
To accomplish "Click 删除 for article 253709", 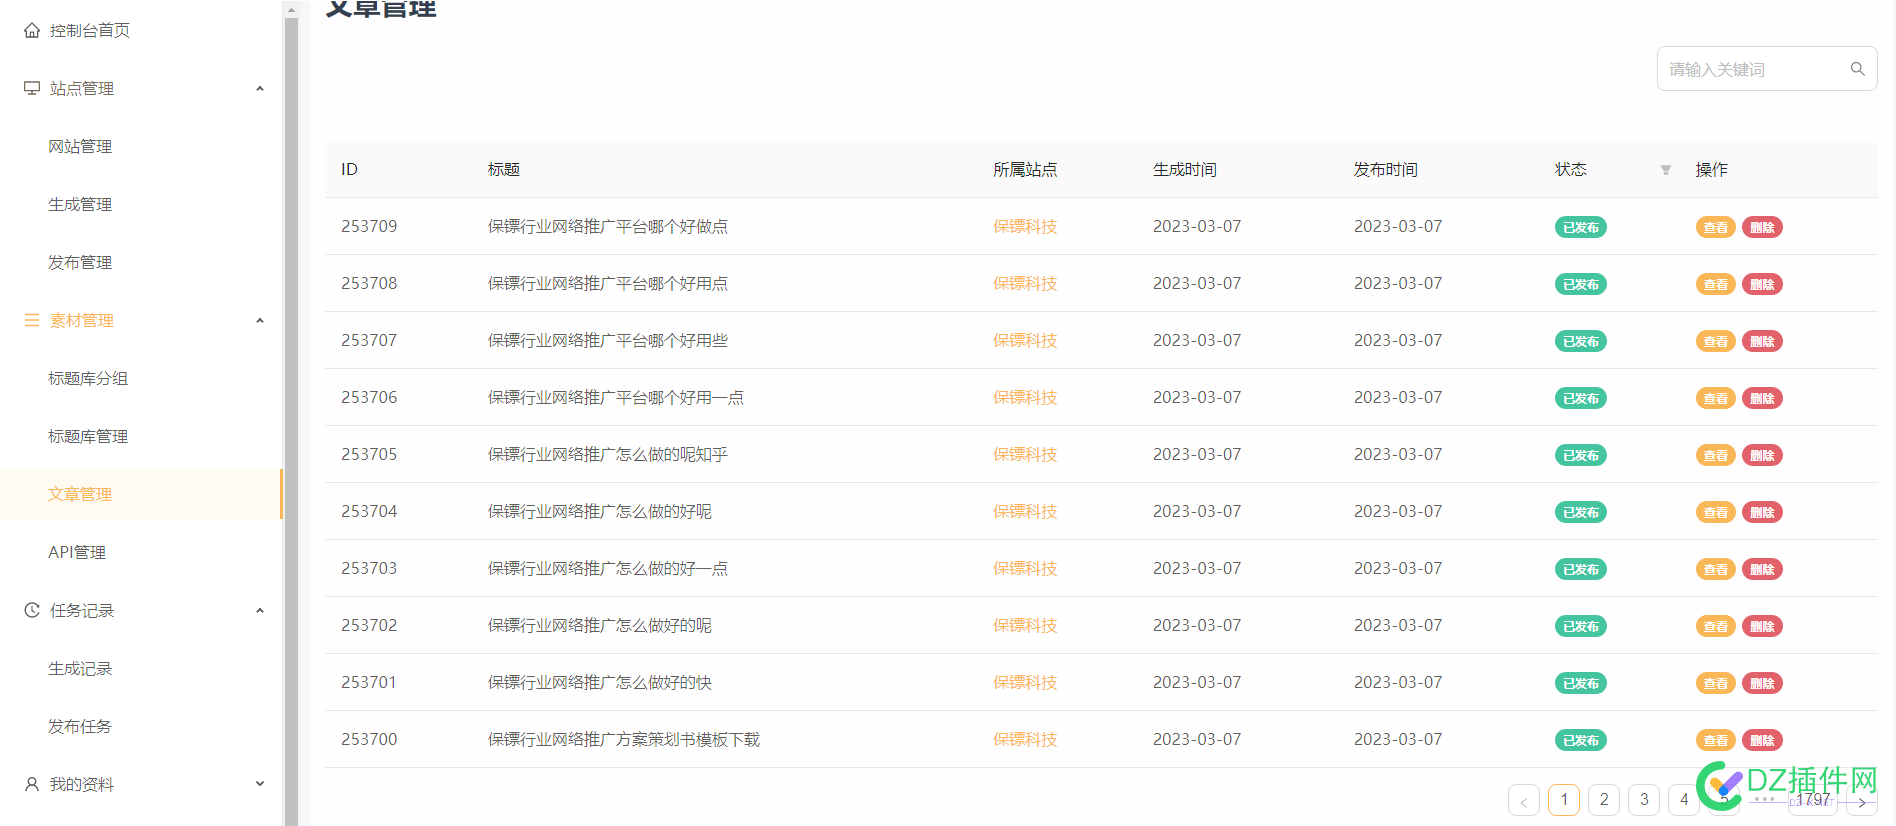I will click(x=1762, y=227).
